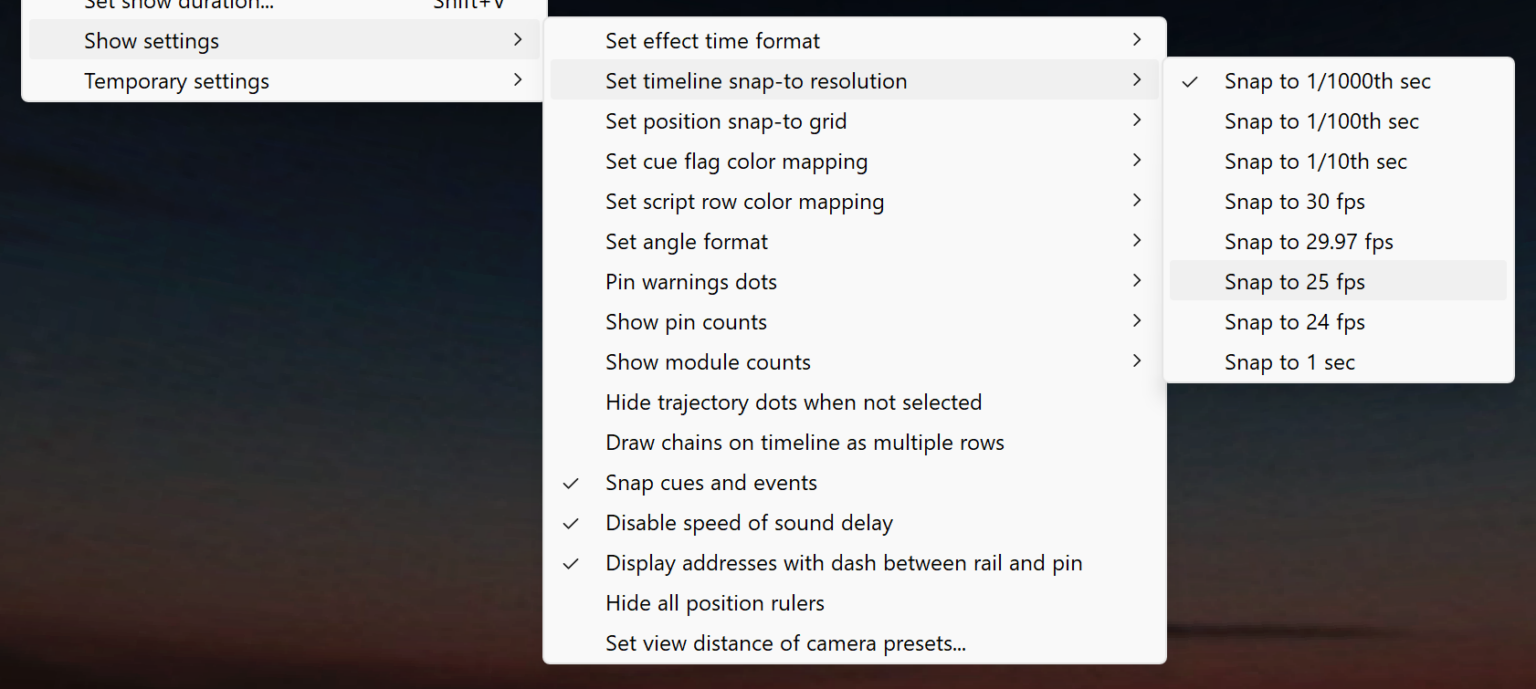This screenshot has height=689, width=1536.
Task: Open Set position snap-to grid submenu
Action: [x=726, y=122]
